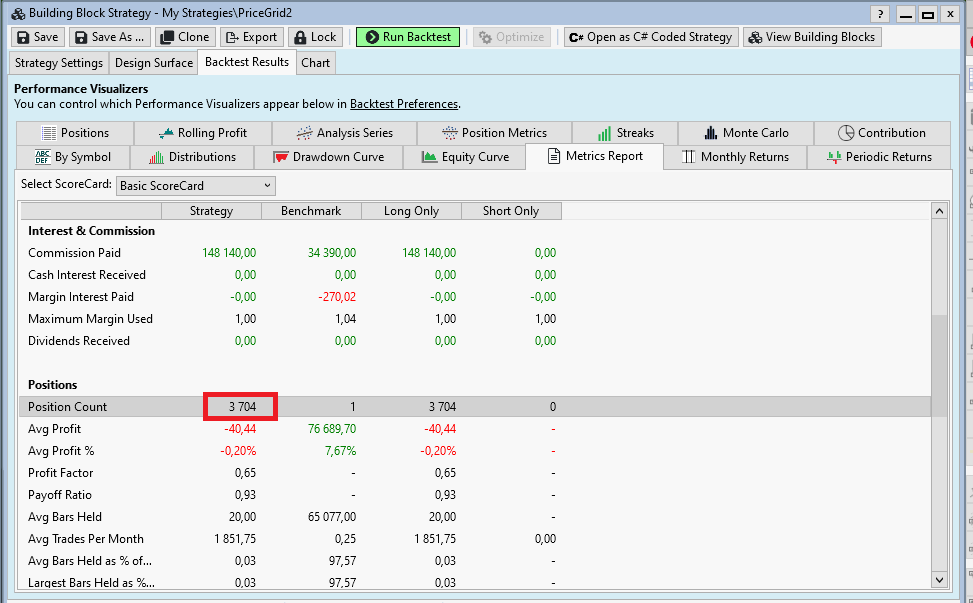Open the Design Surface tab
This screenshot has width=973, height=603.
click(x=154, y=63)
